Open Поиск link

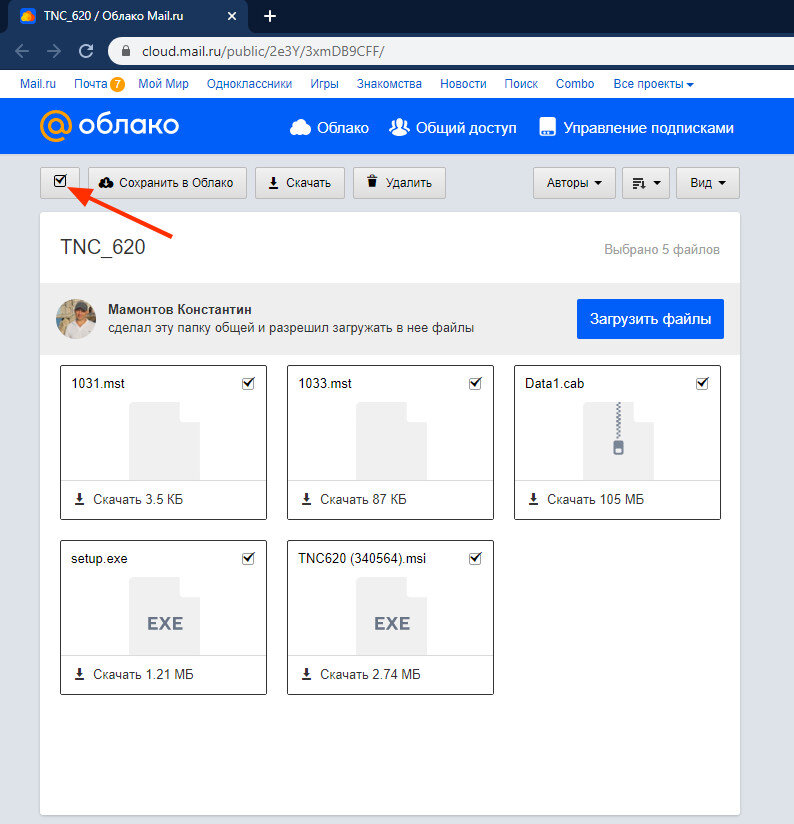coord(521,84)
